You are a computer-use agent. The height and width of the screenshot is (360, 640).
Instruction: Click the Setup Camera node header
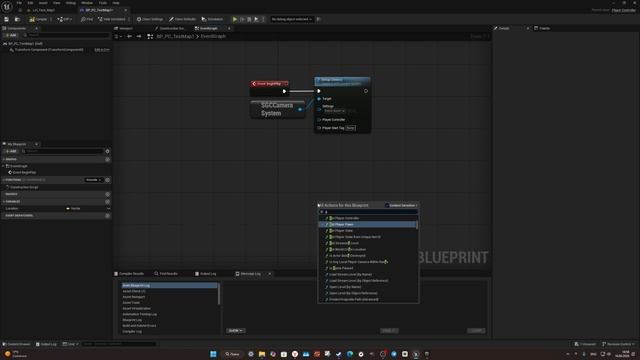click(x=342, y=81)
